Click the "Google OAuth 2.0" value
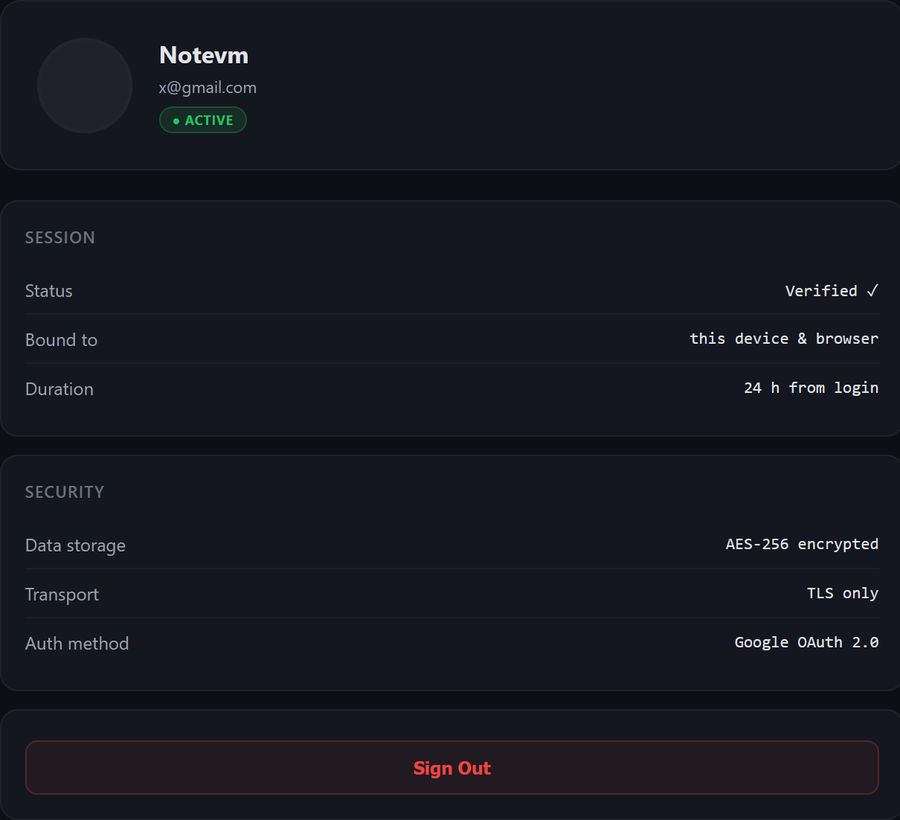Screen dimensions: 900x820 tap(806, 642)
